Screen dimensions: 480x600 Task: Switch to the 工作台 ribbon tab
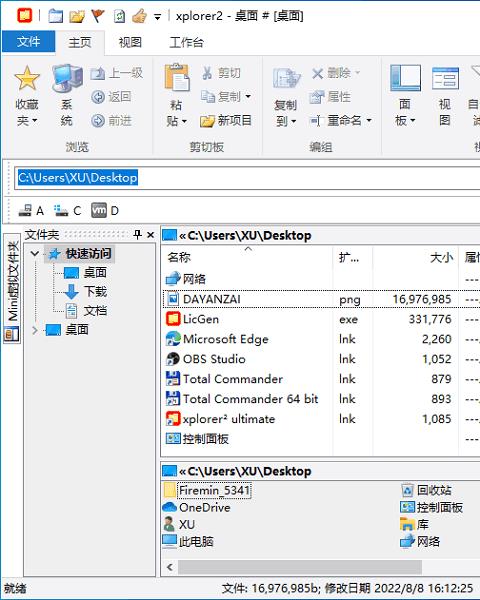[x=186, y=42]
